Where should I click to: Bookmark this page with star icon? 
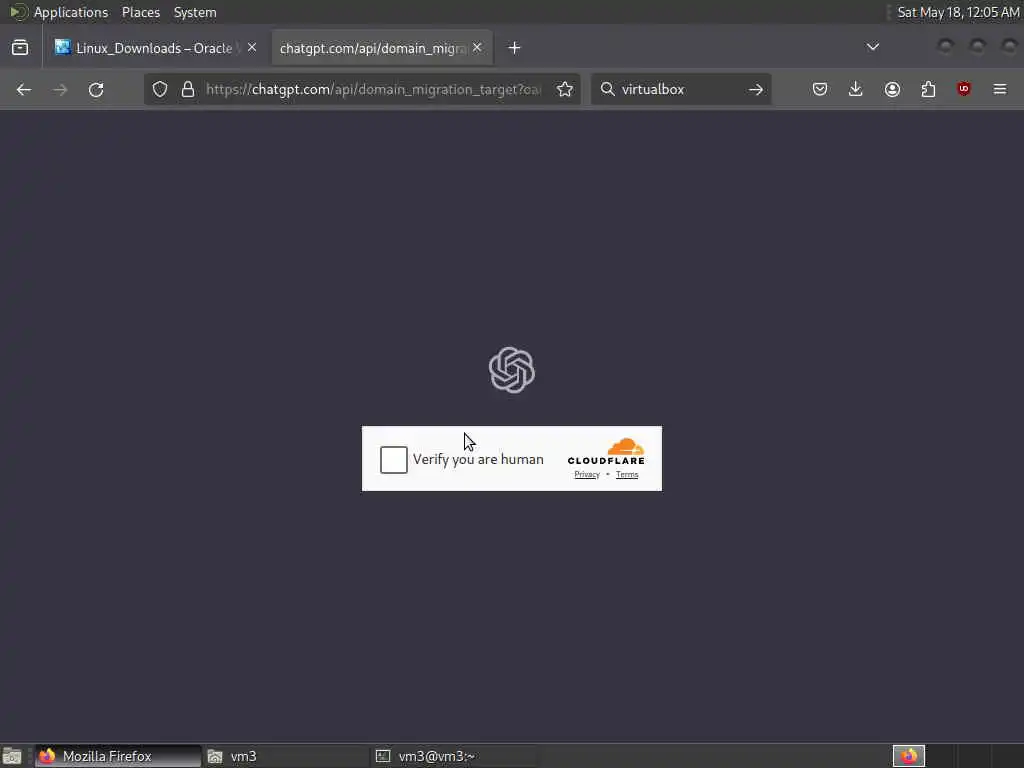[x=565, y=89]
